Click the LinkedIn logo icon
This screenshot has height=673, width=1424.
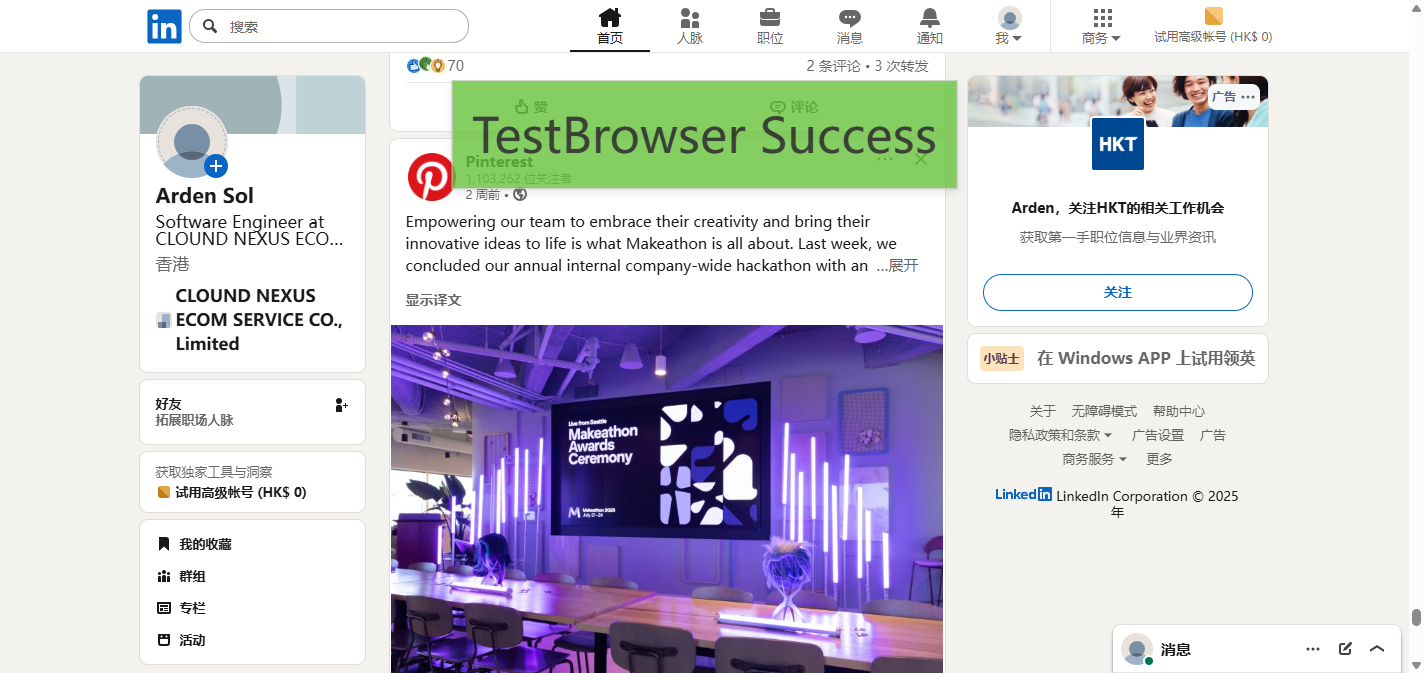[164, 26]
